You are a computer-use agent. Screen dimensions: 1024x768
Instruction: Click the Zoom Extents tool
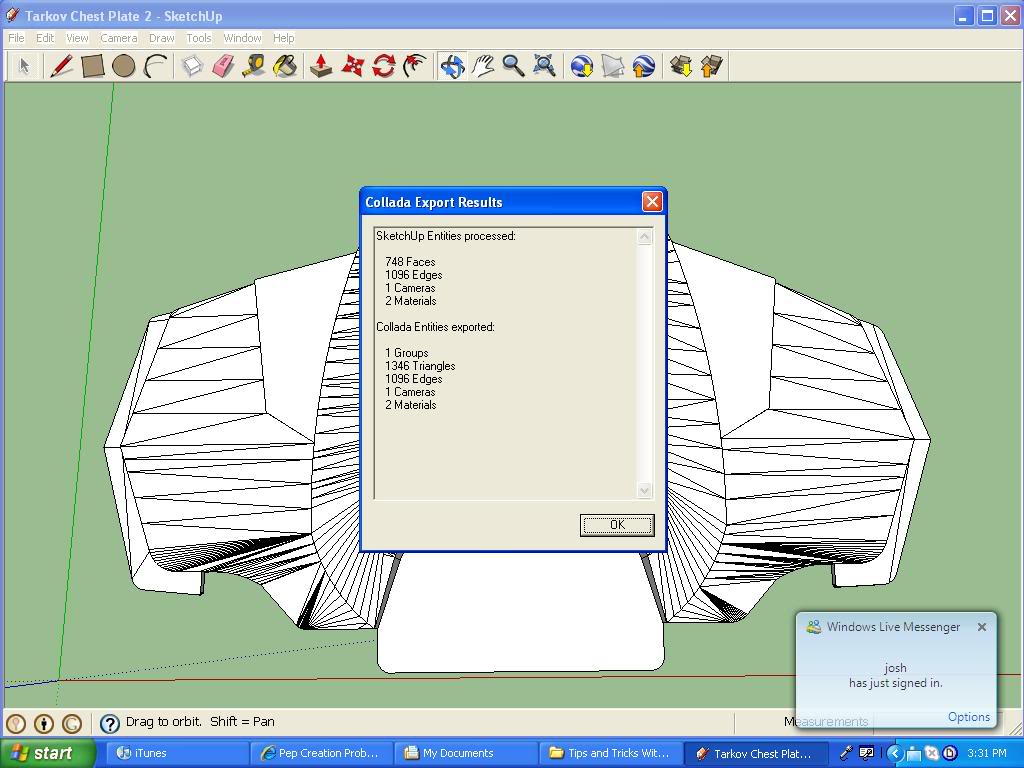pos(544,67)
